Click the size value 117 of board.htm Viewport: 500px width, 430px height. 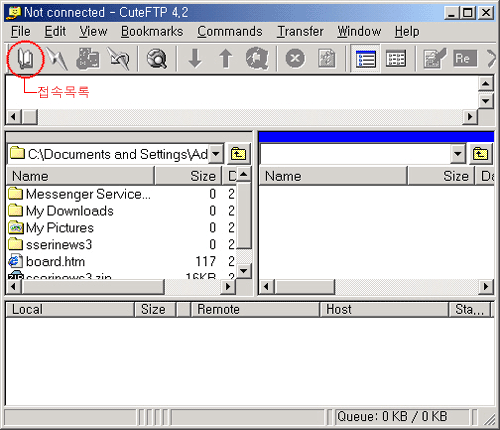(x=206, y=262)
